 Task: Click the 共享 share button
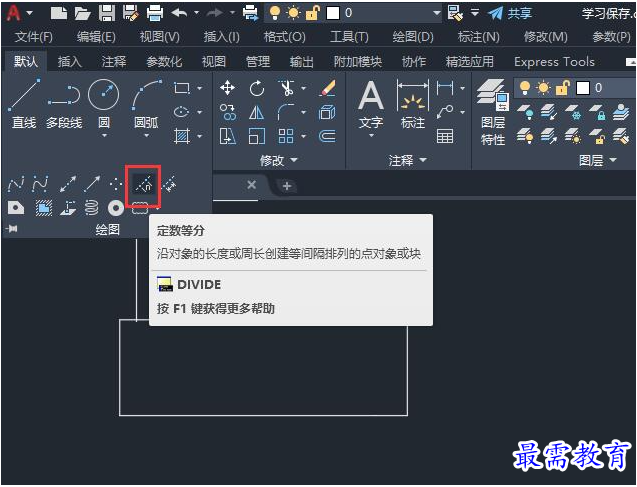[509, 13]
